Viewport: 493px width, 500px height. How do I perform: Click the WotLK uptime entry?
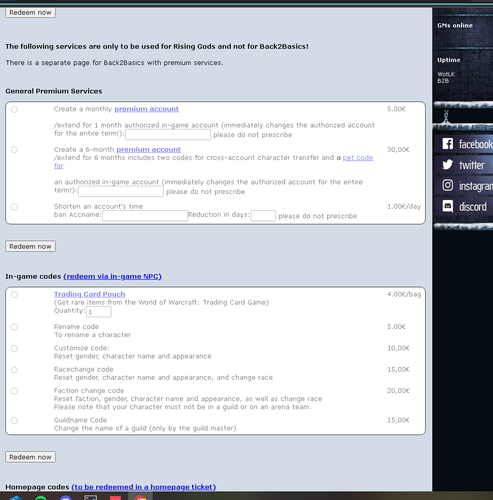tap(446, 74)
